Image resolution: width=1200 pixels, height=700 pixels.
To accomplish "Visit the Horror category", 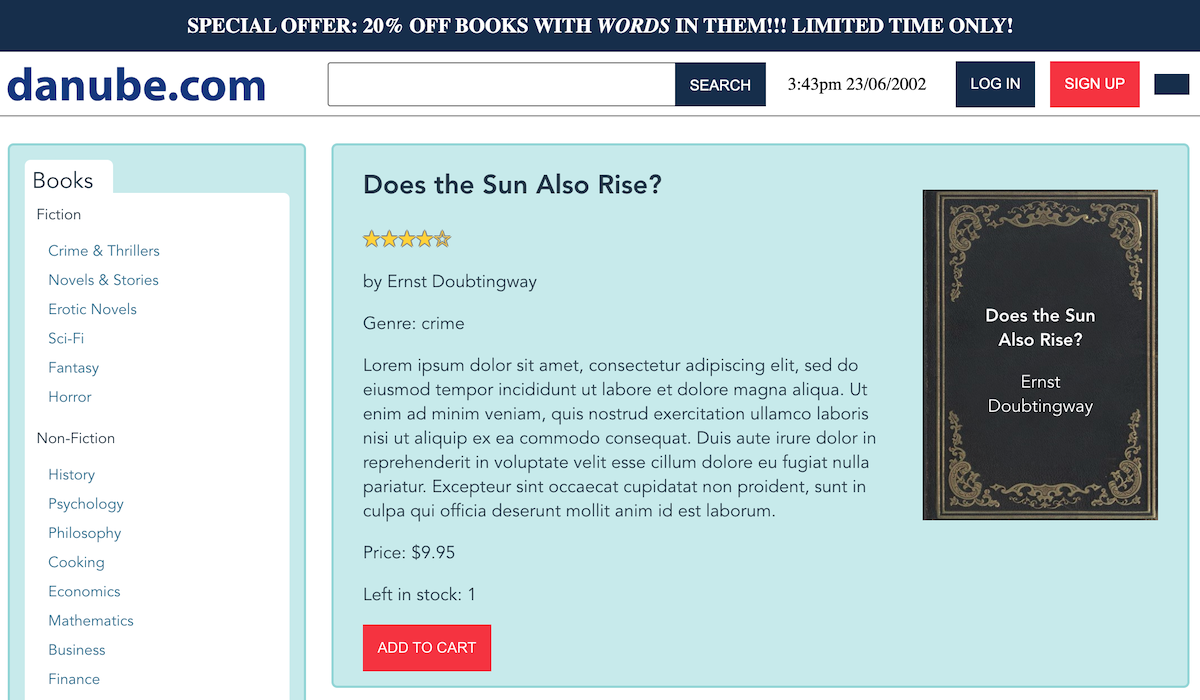I will pos(70,397).
